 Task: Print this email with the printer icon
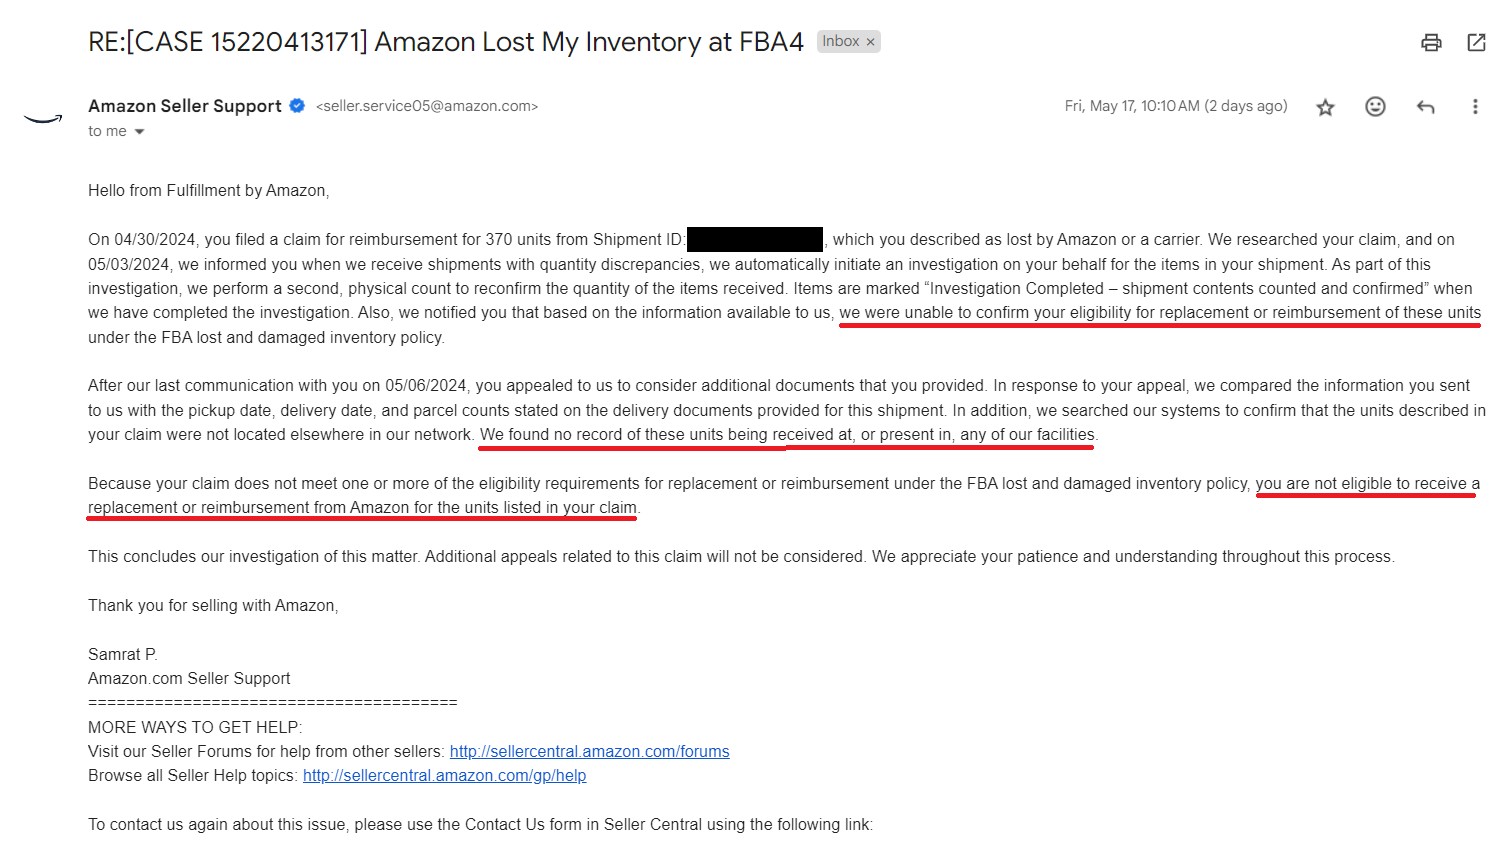[1431, 42]
